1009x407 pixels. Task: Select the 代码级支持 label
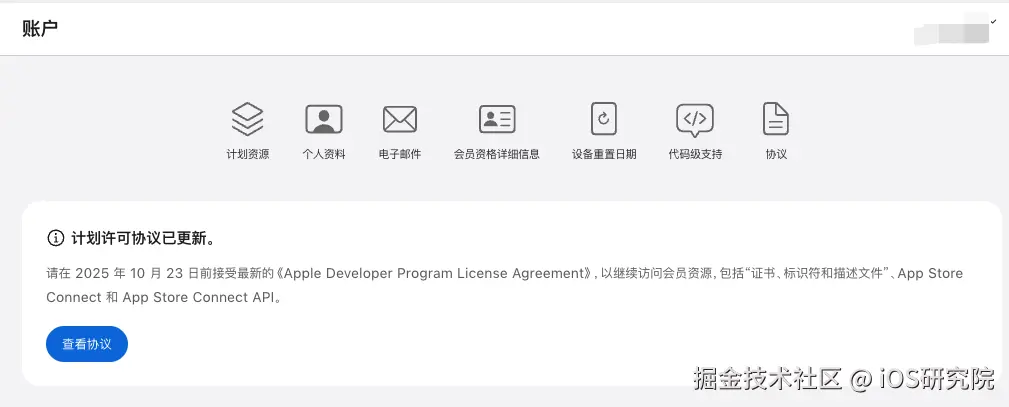pyautogui.click(x=695, y=155)
